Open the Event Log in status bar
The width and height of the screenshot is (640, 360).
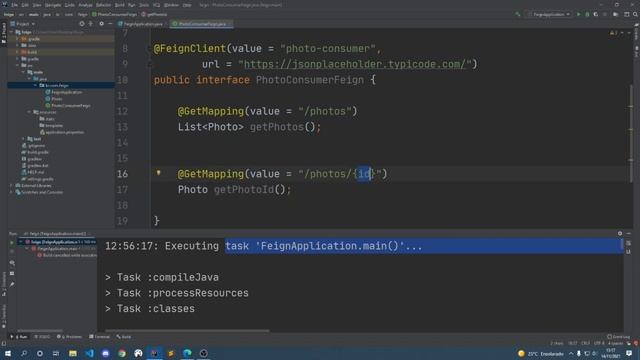click(618, 337)
